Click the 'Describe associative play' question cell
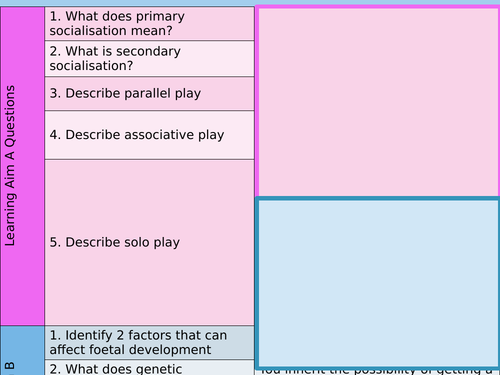 pos(149,135)
